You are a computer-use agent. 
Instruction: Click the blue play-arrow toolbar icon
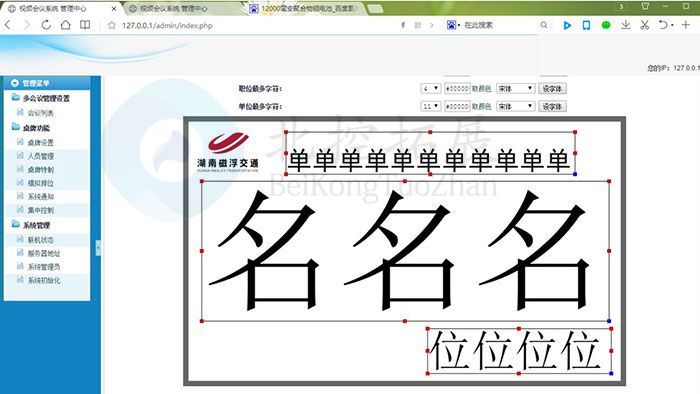pyautogui.click(x=567, y=25)
